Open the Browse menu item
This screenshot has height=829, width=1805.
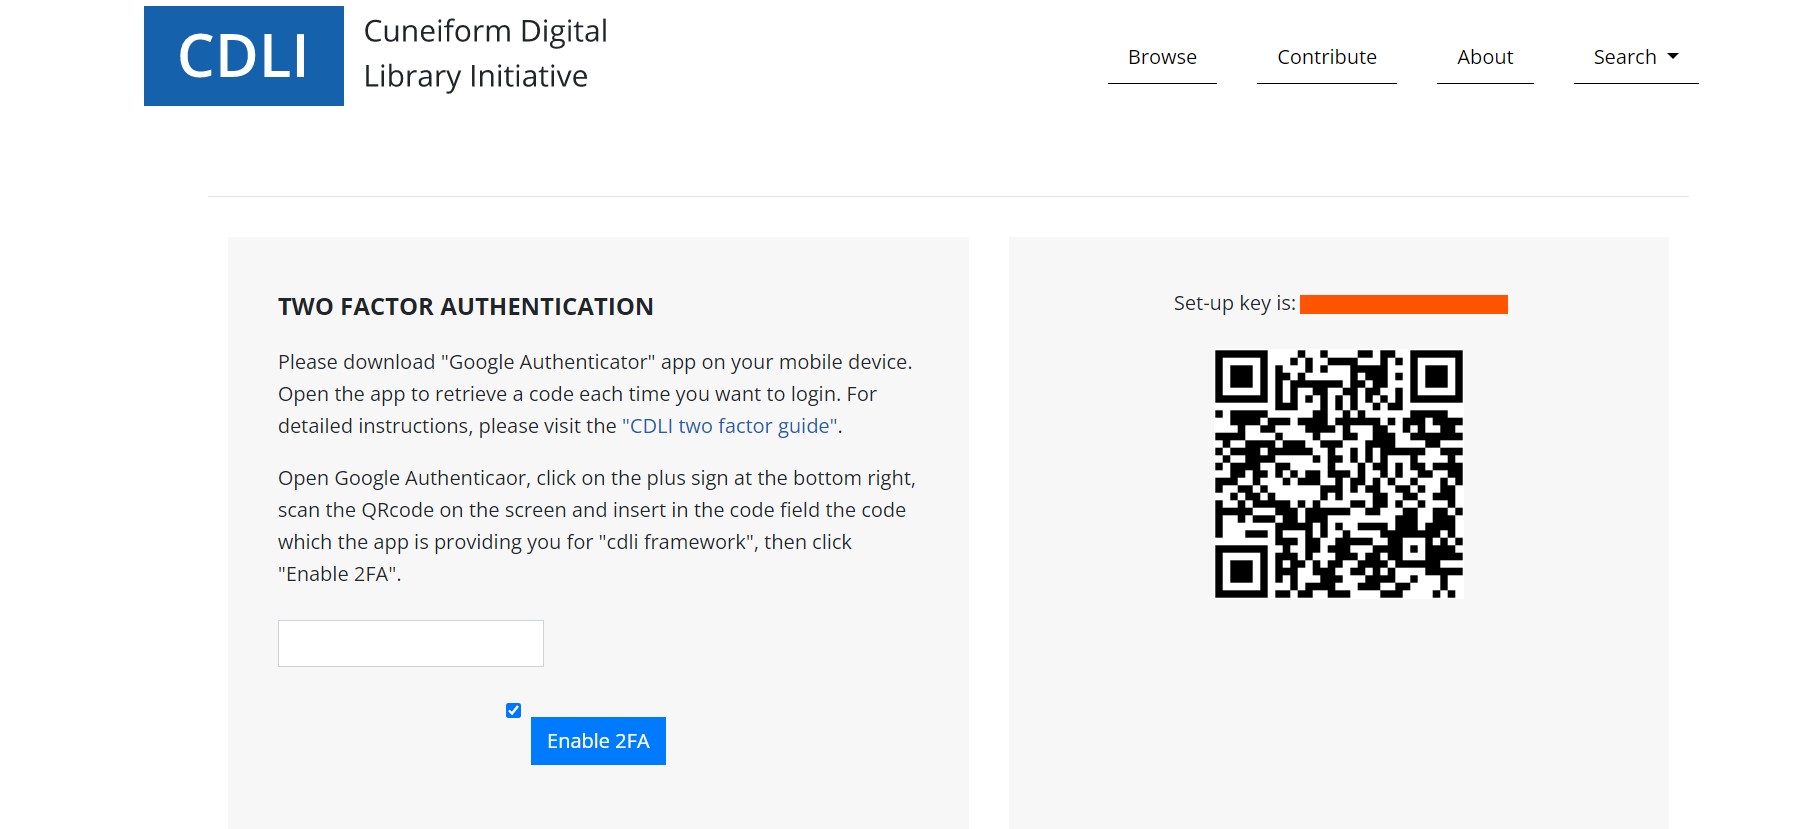click(1162, 57)
